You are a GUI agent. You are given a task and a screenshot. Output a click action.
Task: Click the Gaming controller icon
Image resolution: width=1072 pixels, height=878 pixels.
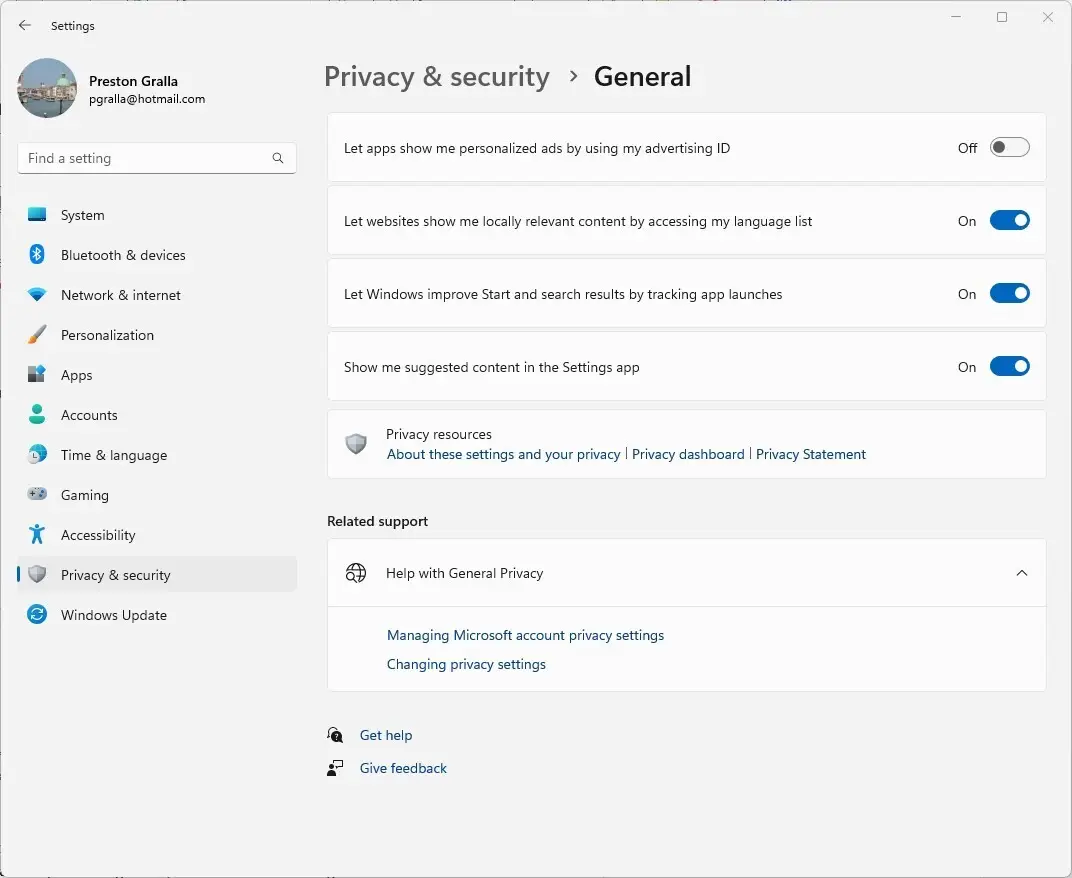[x=37, y=494]
